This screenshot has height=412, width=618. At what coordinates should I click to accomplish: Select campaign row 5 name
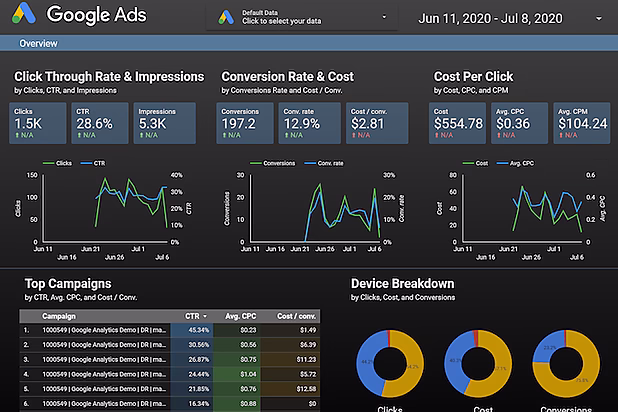104,389
